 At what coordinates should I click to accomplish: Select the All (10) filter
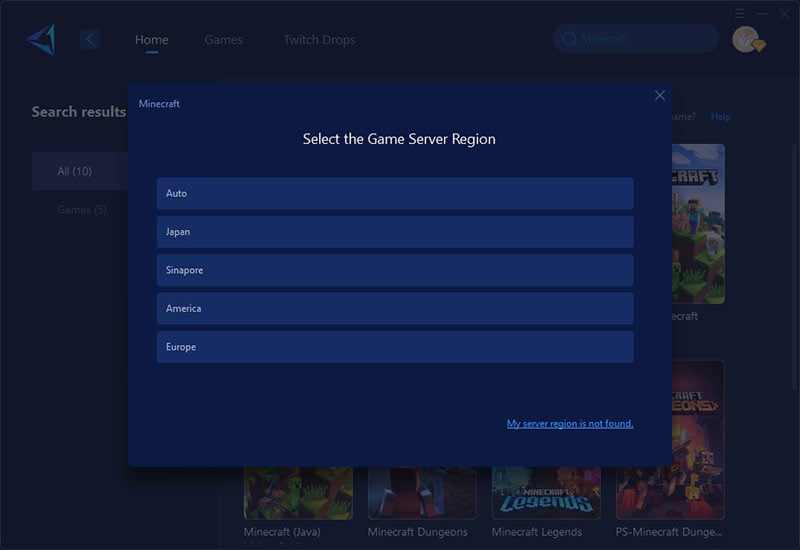pos(80,171)
